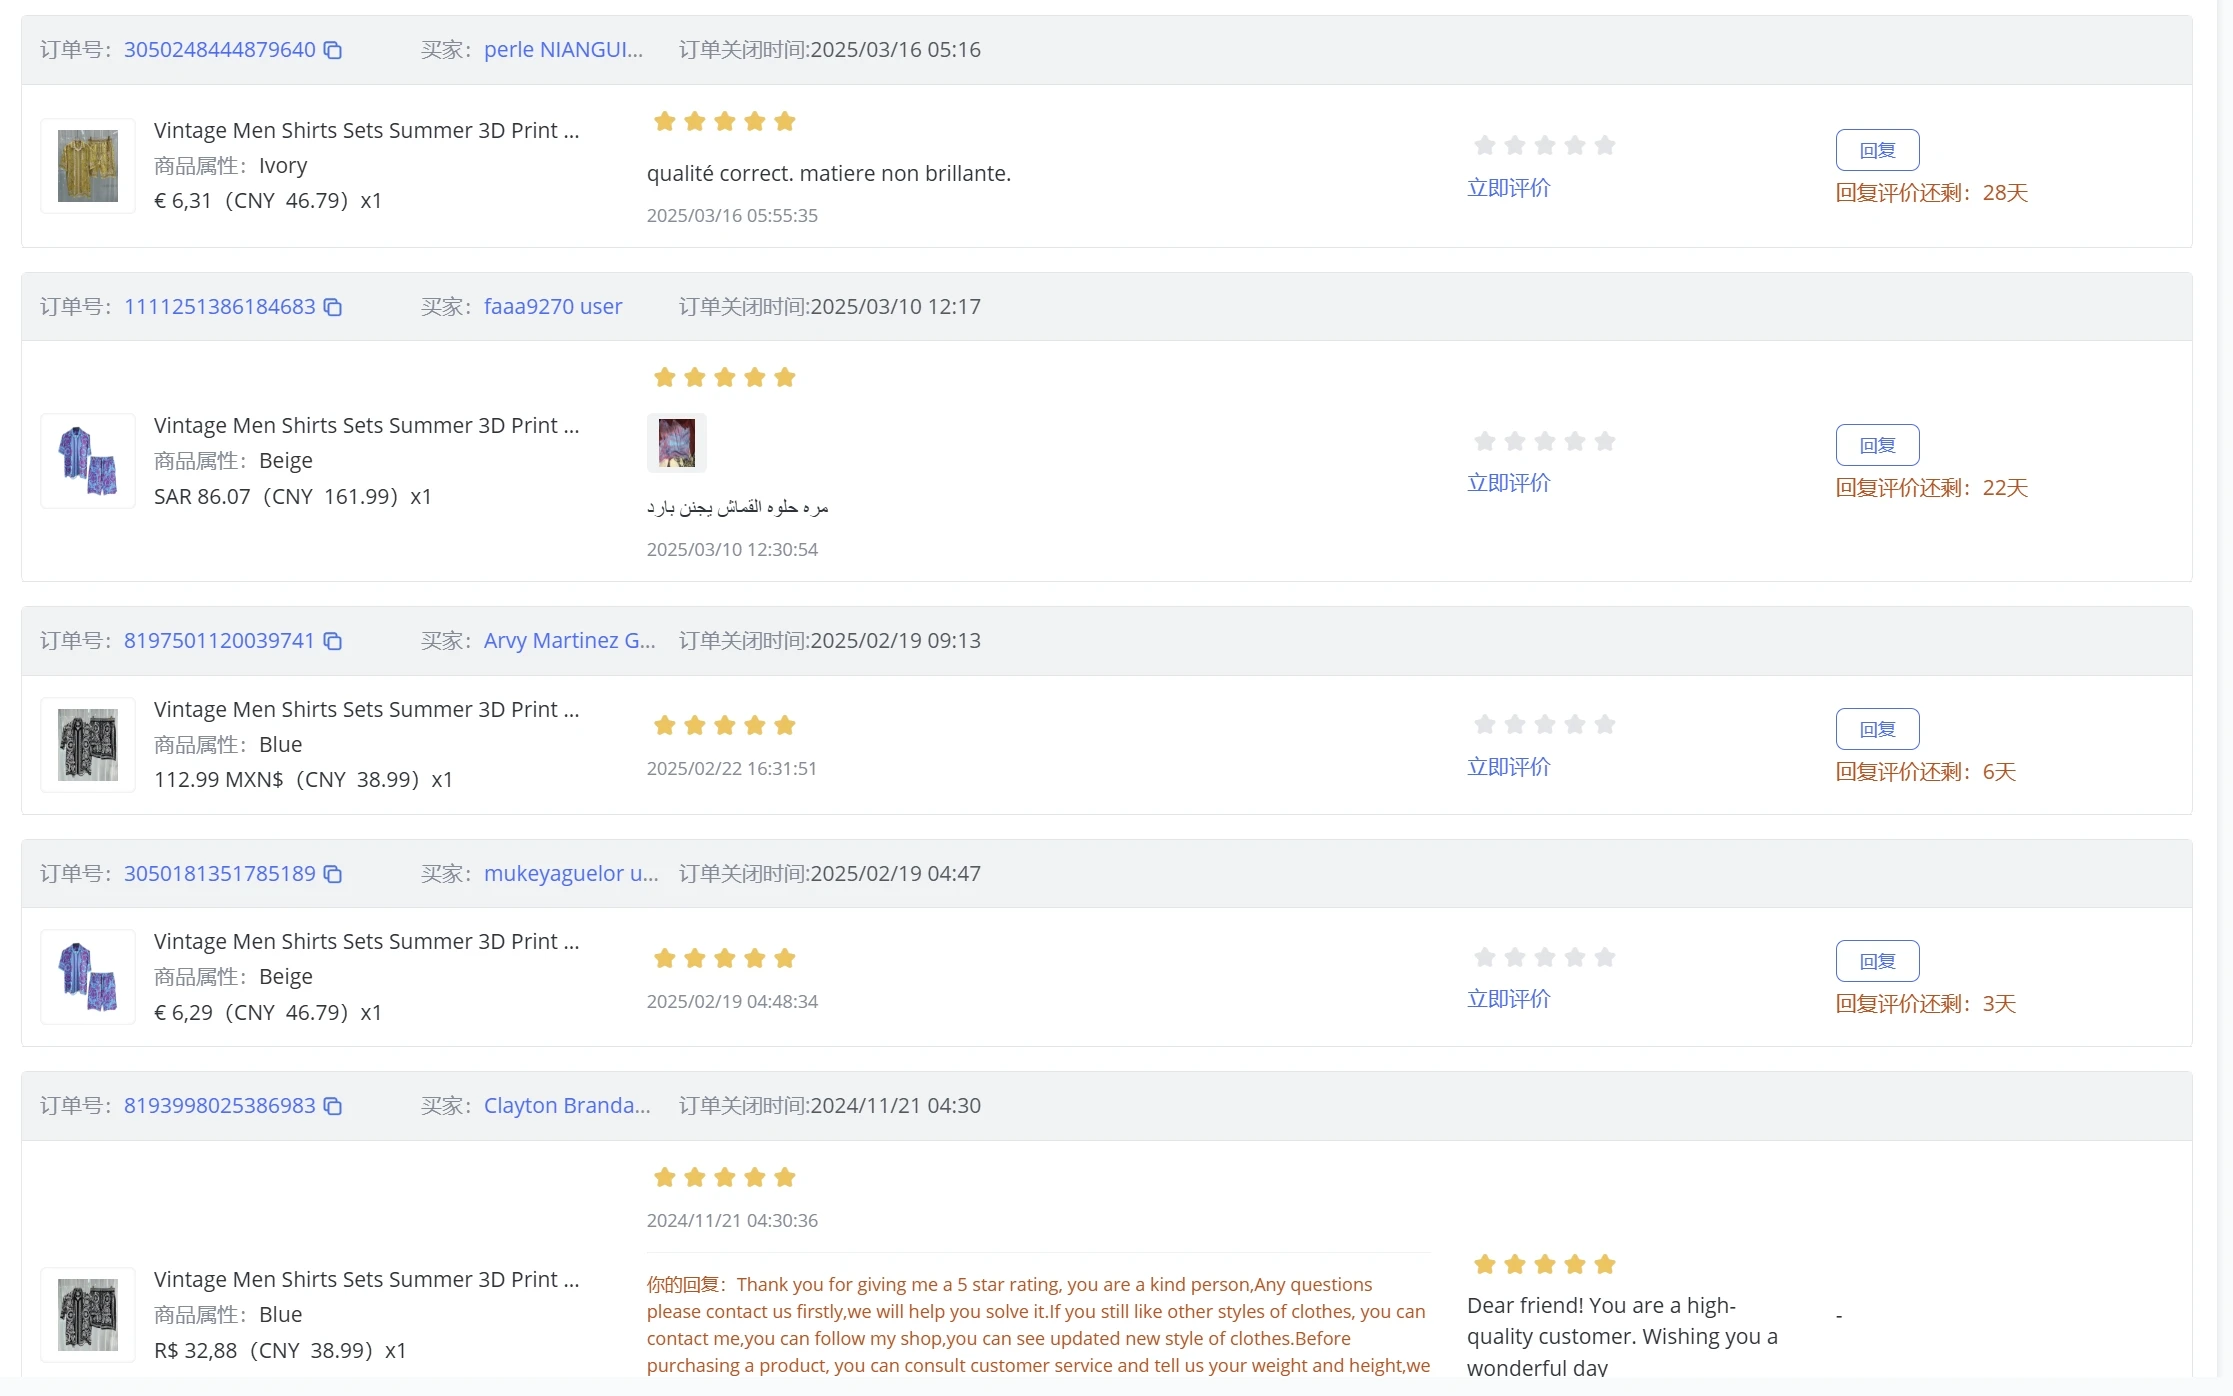Copy order number 8197501120039741

click(333, 641)
